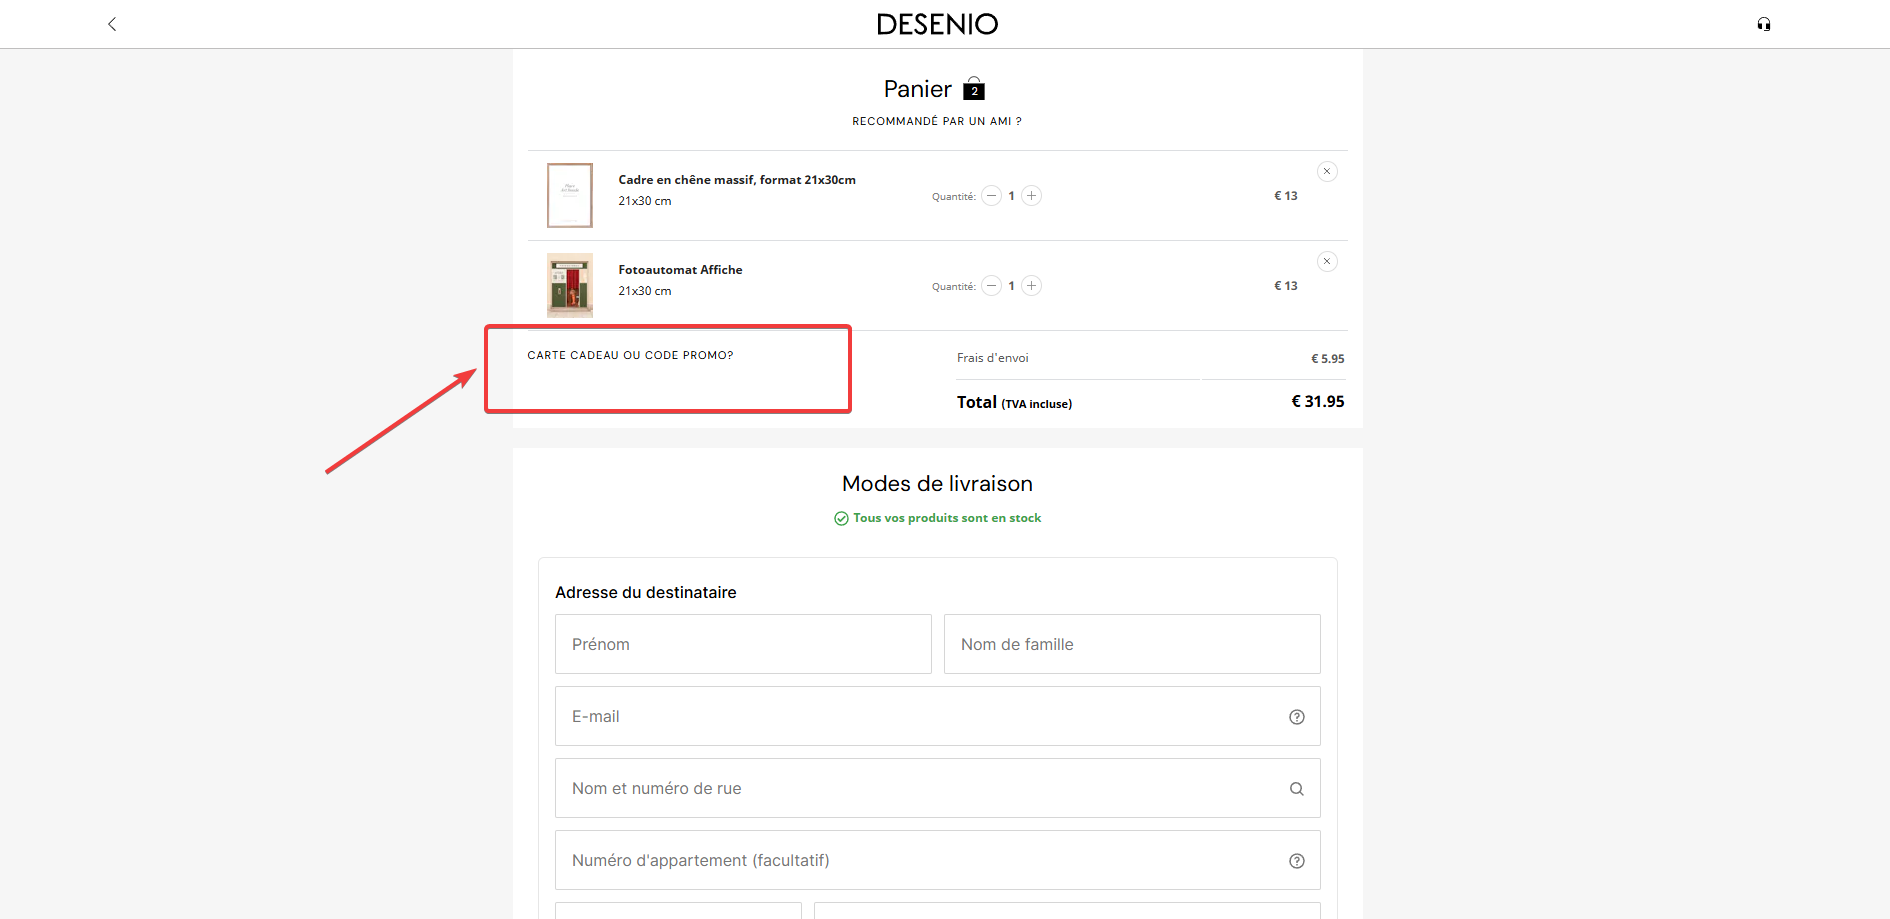Decrease quantity of Fotoautomat Affiche
The height and width of the screenshot is (919, 1890).
click(991, 286)
